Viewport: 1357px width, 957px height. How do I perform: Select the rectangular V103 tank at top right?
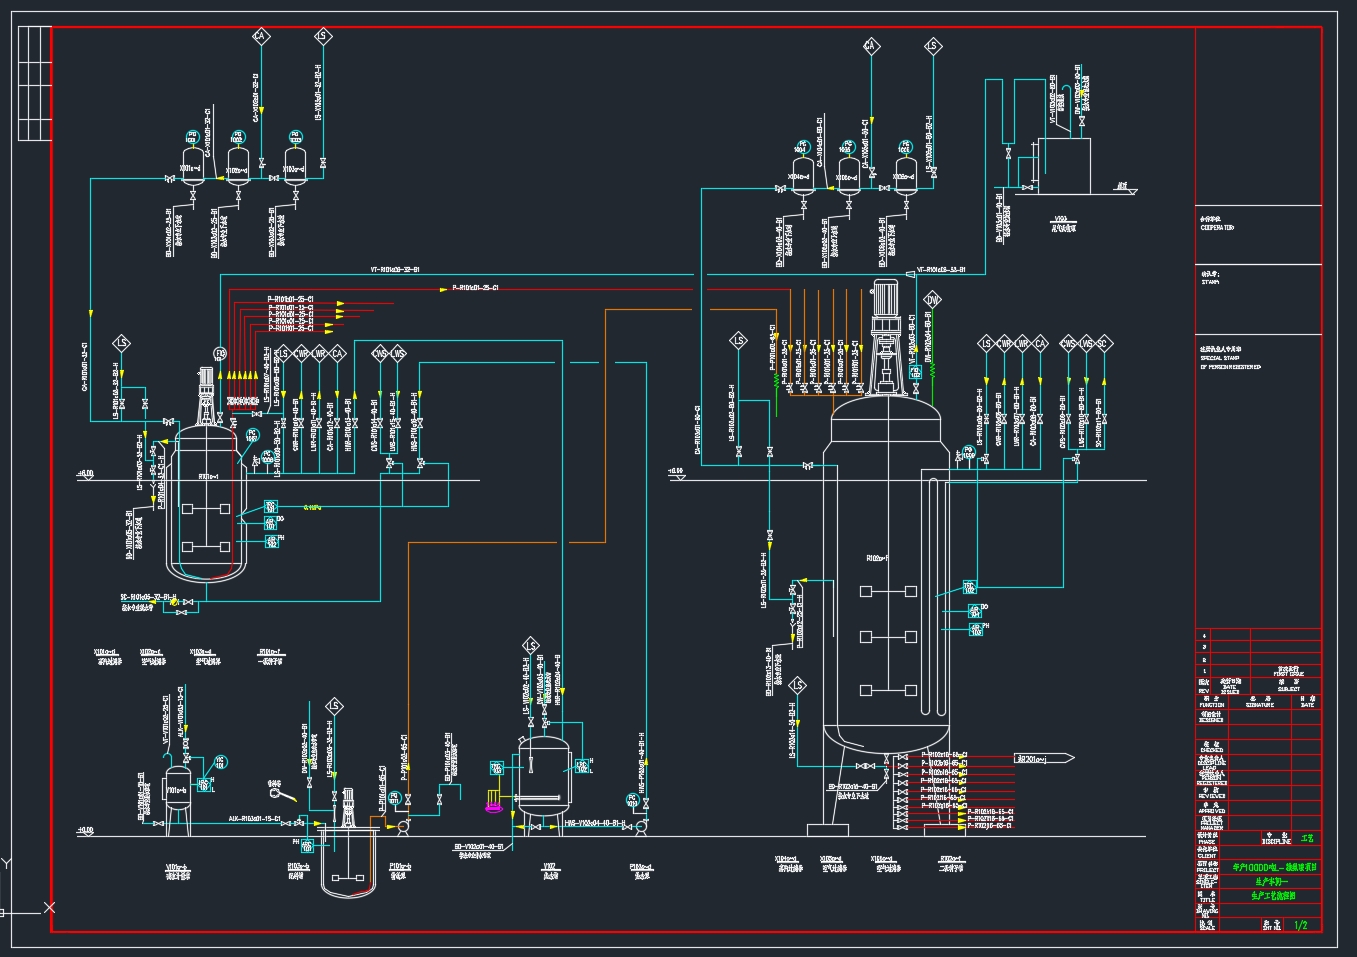1063,166
